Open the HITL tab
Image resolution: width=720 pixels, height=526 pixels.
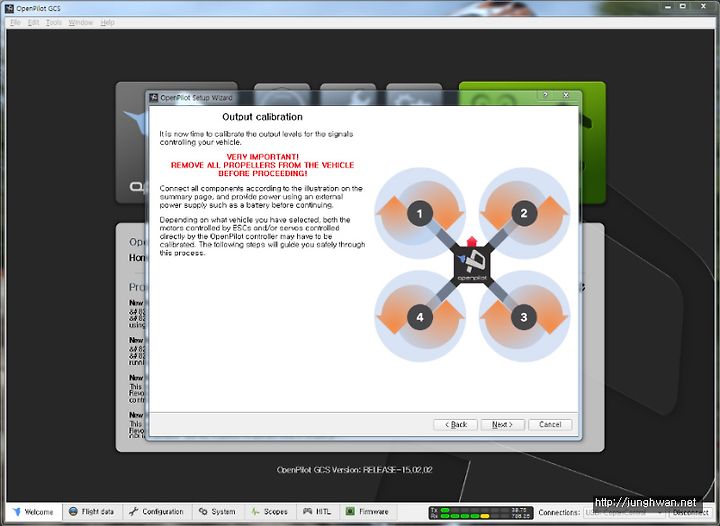(317, 511)
